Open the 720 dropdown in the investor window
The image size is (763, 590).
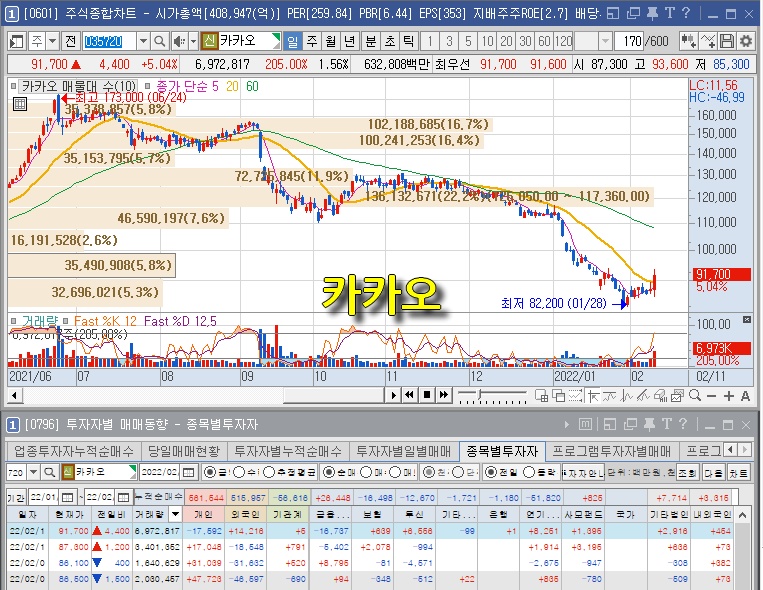coord(33,472)
